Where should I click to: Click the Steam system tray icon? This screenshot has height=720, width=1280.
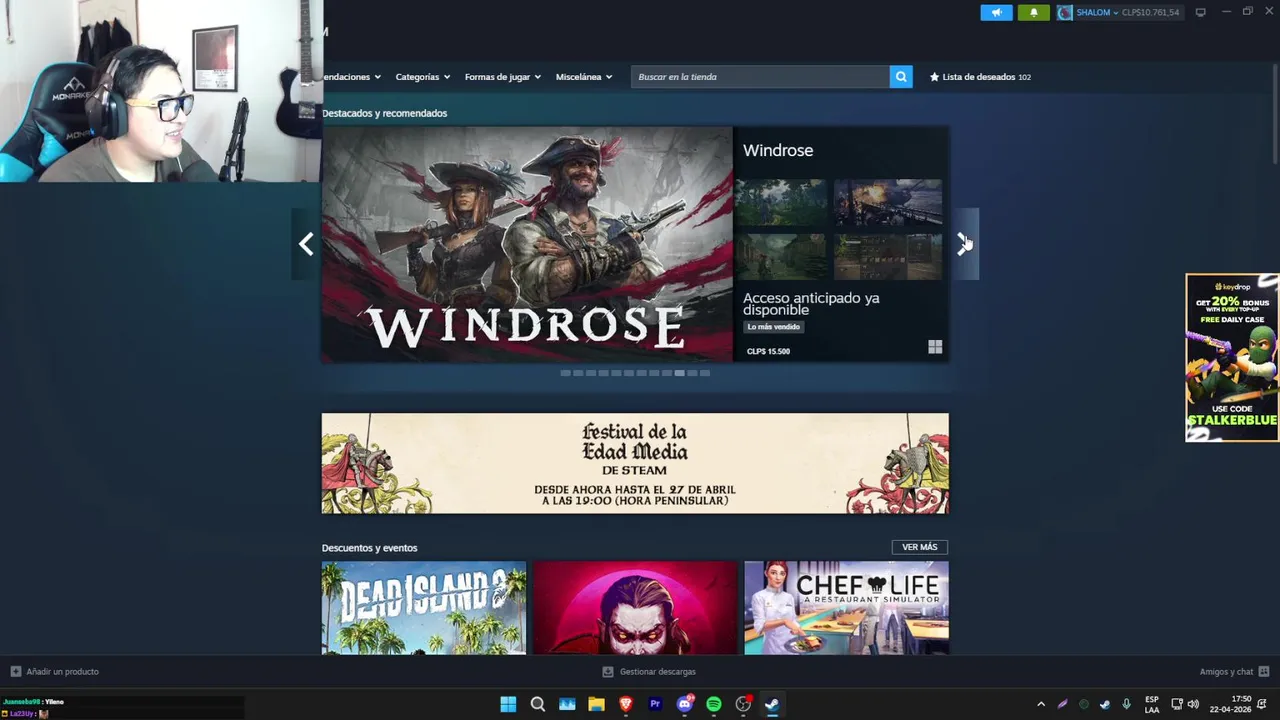tap(1105, 704)
